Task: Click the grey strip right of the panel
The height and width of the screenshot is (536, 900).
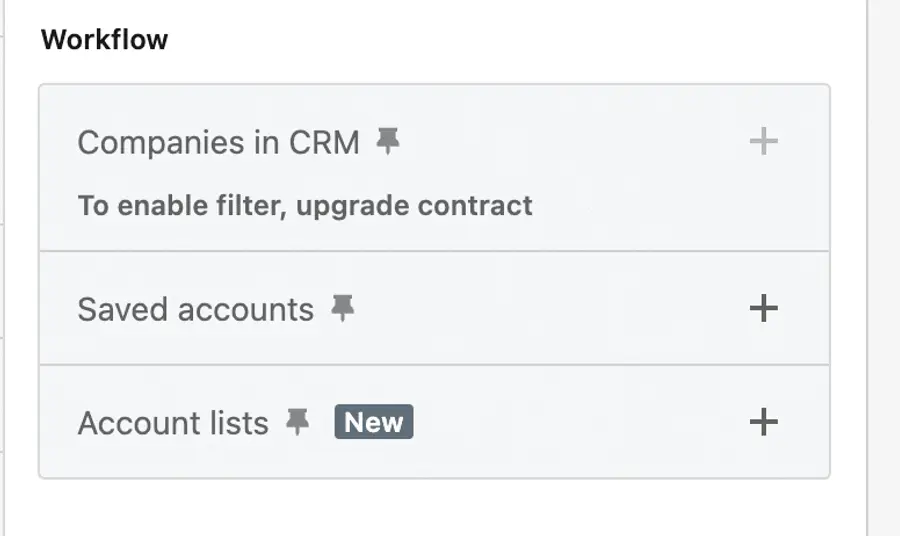Action: click(x=884, y=268)
